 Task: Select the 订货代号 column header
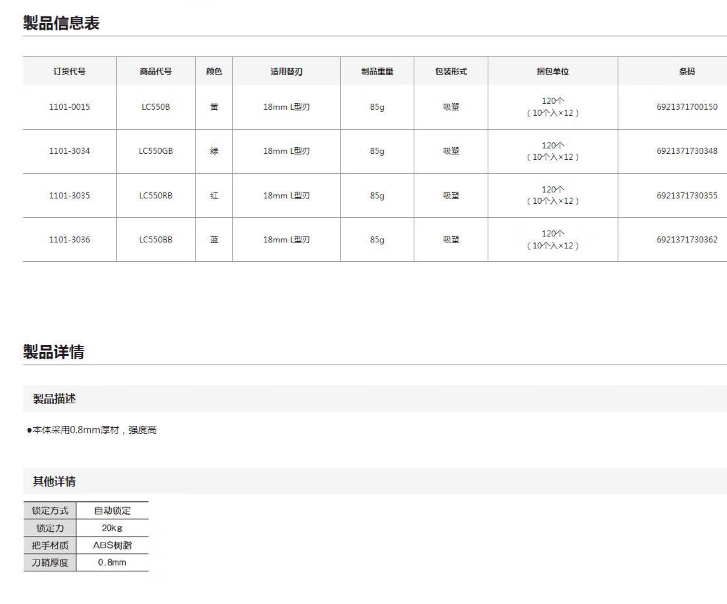coord(69,72)
